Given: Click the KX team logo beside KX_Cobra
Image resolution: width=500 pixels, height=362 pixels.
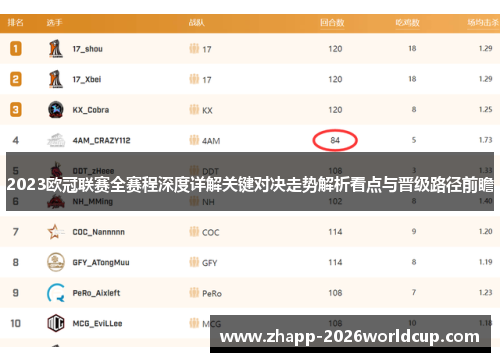Looking at the screenshot, I should click(56, 110).
